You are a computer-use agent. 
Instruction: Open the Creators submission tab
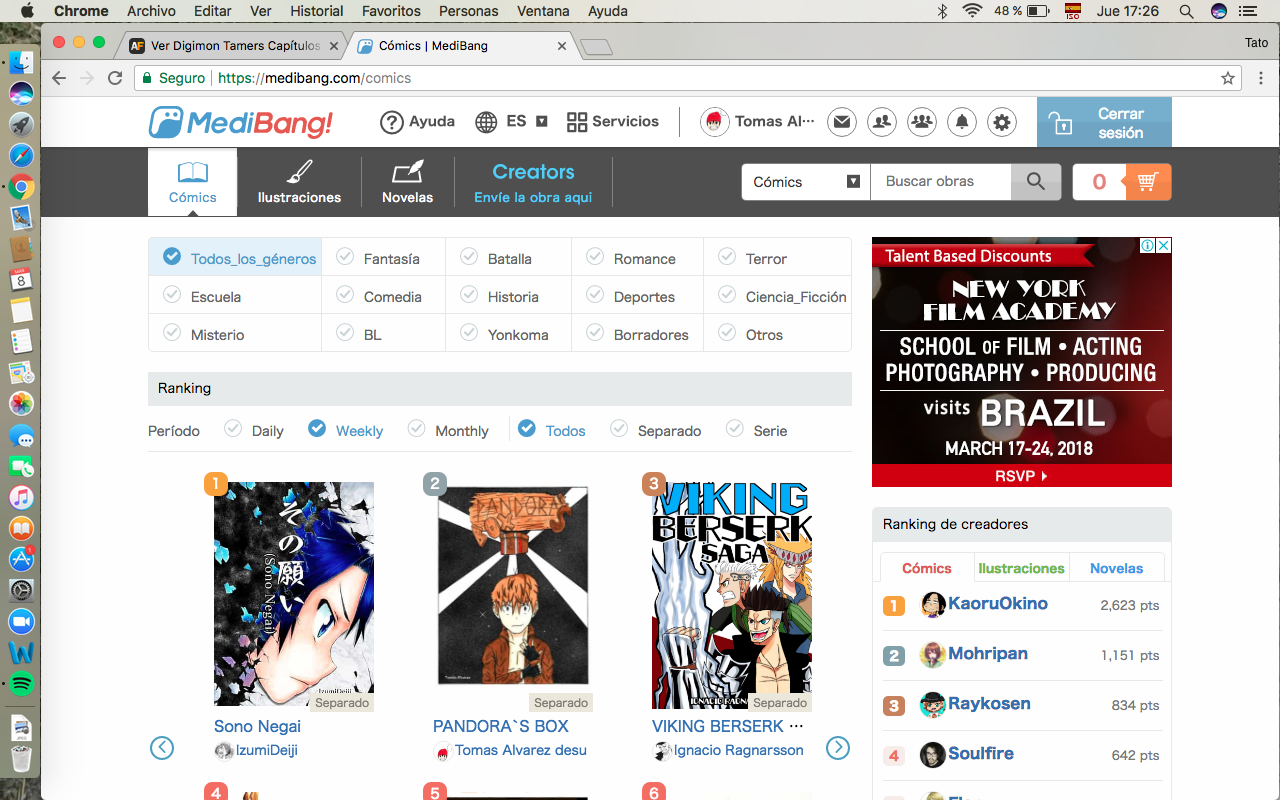click(x=533, y=182)
